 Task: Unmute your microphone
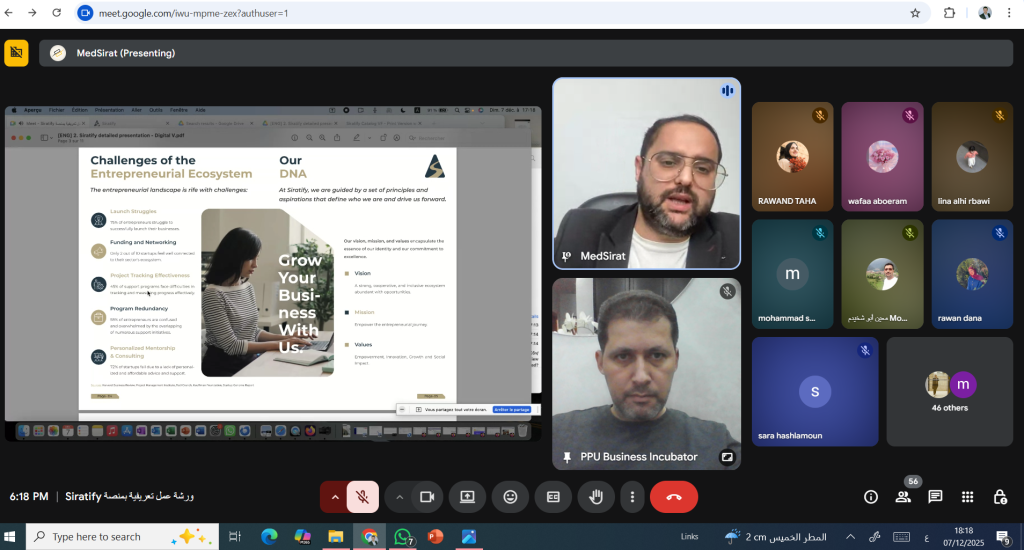pyautogui.click(x=363, y=496)
